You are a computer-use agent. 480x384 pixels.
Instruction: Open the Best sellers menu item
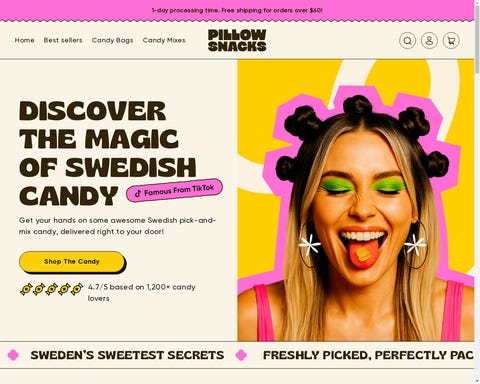63,40
